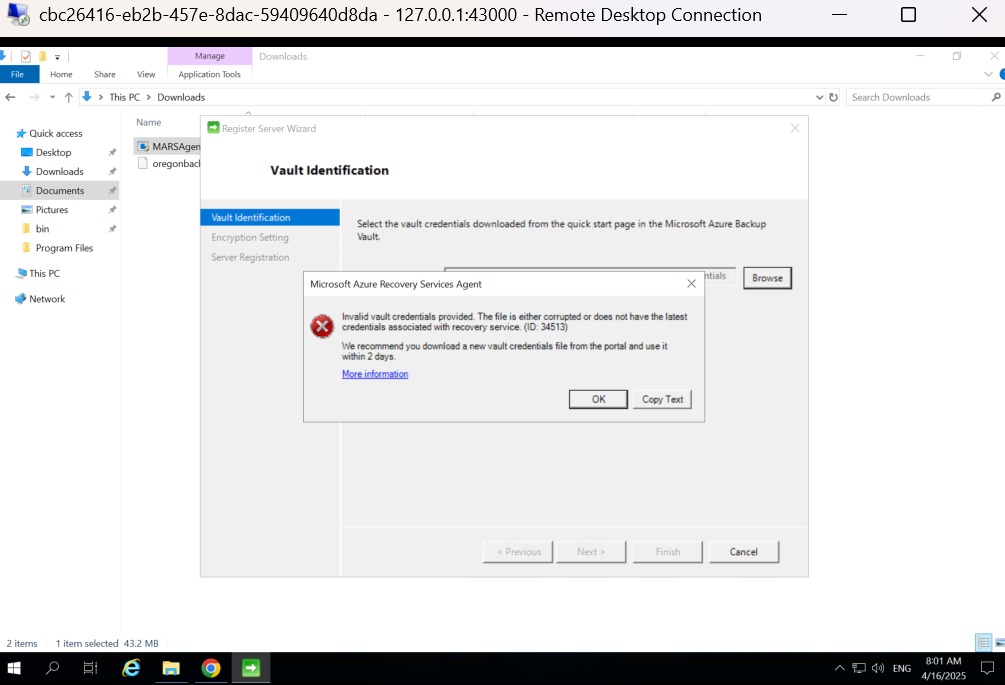Switch to the Azure Backup taskbar app

(251, 668)
